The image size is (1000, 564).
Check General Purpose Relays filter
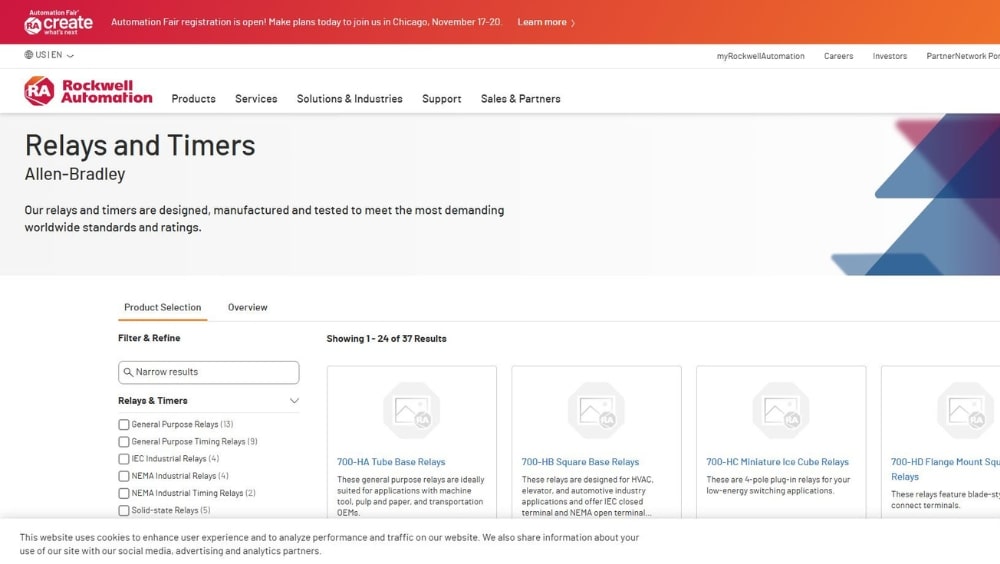(124, 424)
